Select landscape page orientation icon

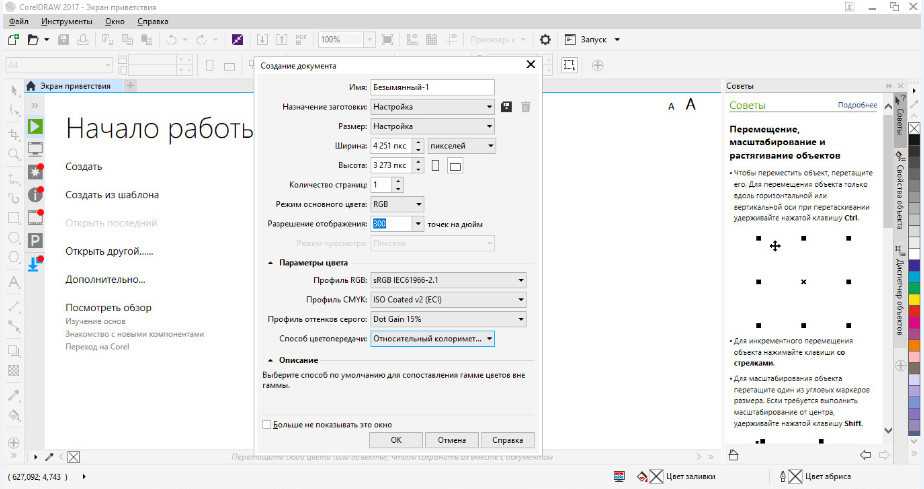455,166
